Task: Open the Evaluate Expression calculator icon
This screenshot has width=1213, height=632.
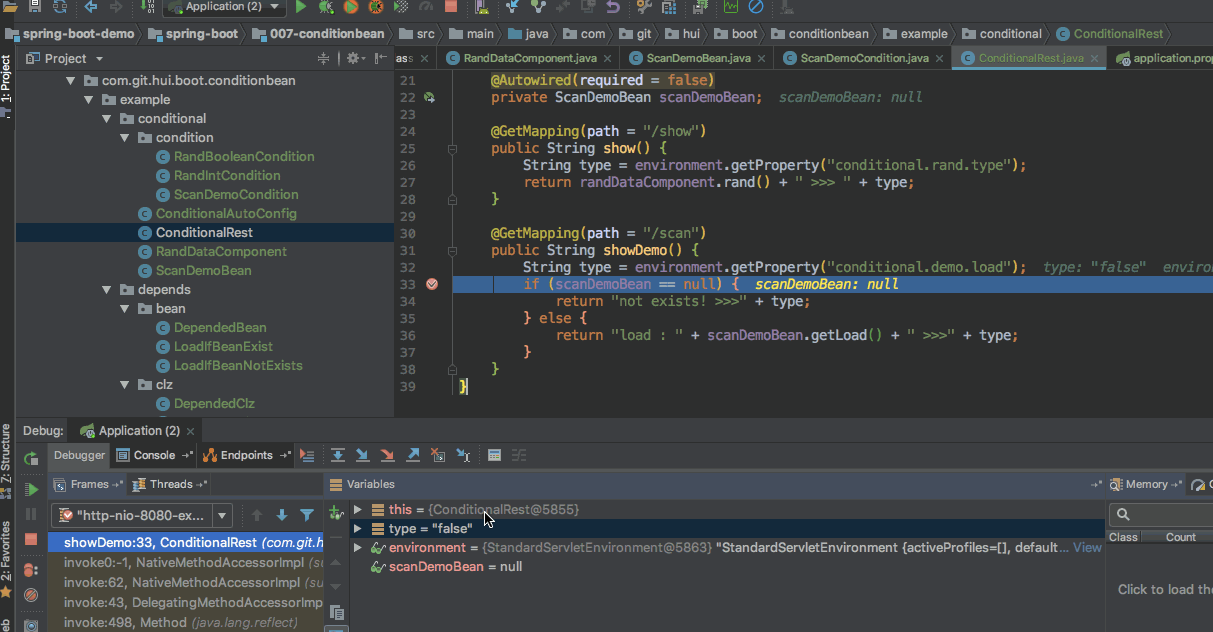Action: click(494, 455)
